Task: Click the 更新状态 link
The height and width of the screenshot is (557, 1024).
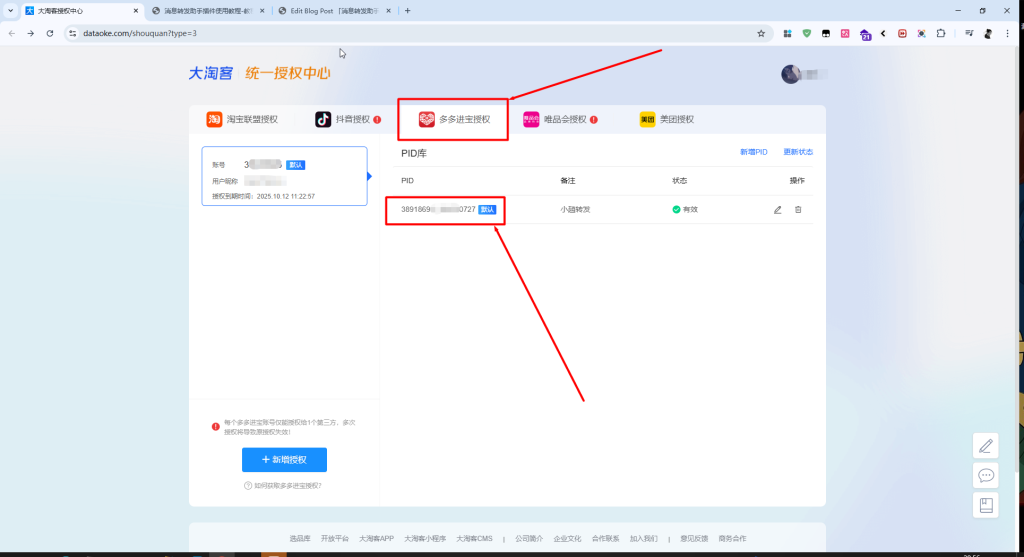Action: coord(797,152)
